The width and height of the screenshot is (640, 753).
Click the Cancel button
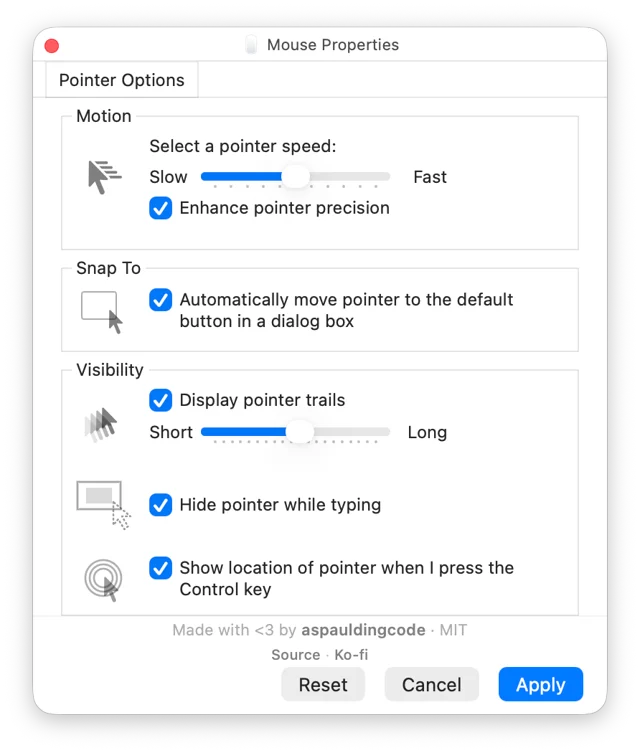[x=432, y=684]
